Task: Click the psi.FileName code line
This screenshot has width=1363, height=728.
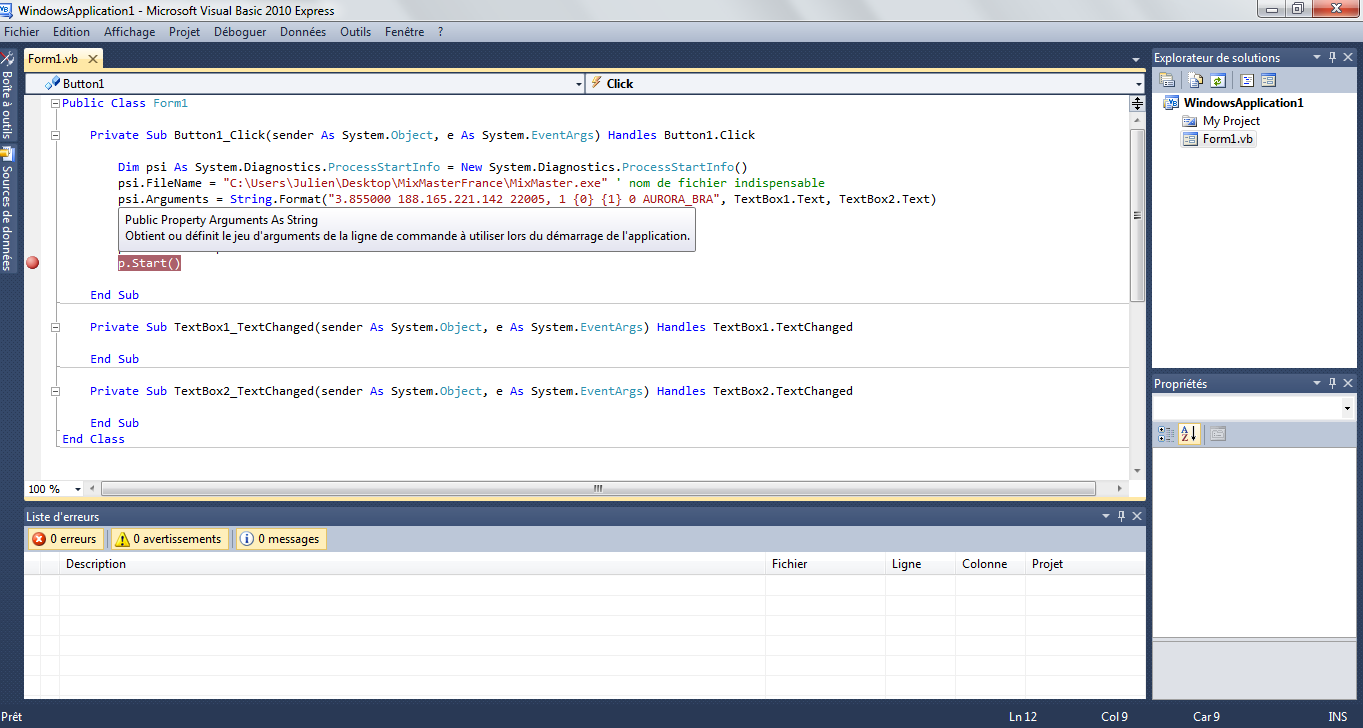Action: (x=470, y=183)
